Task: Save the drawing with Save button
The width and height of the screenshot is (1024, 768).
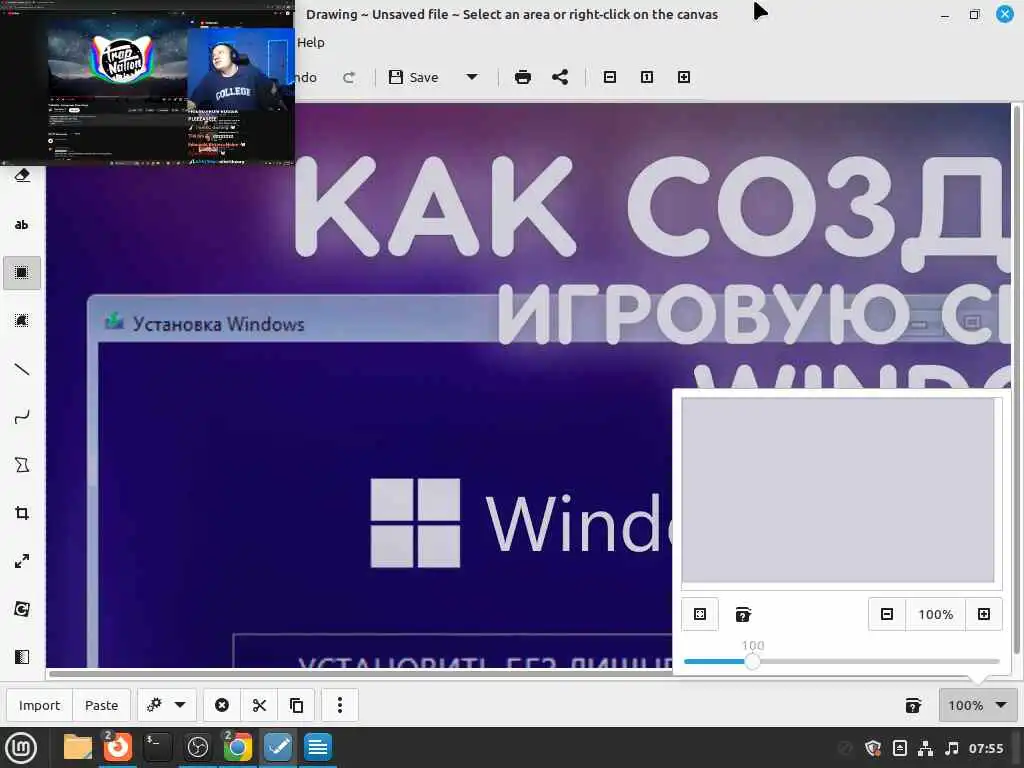Action: pyautogui.click(x=414, y=78)
